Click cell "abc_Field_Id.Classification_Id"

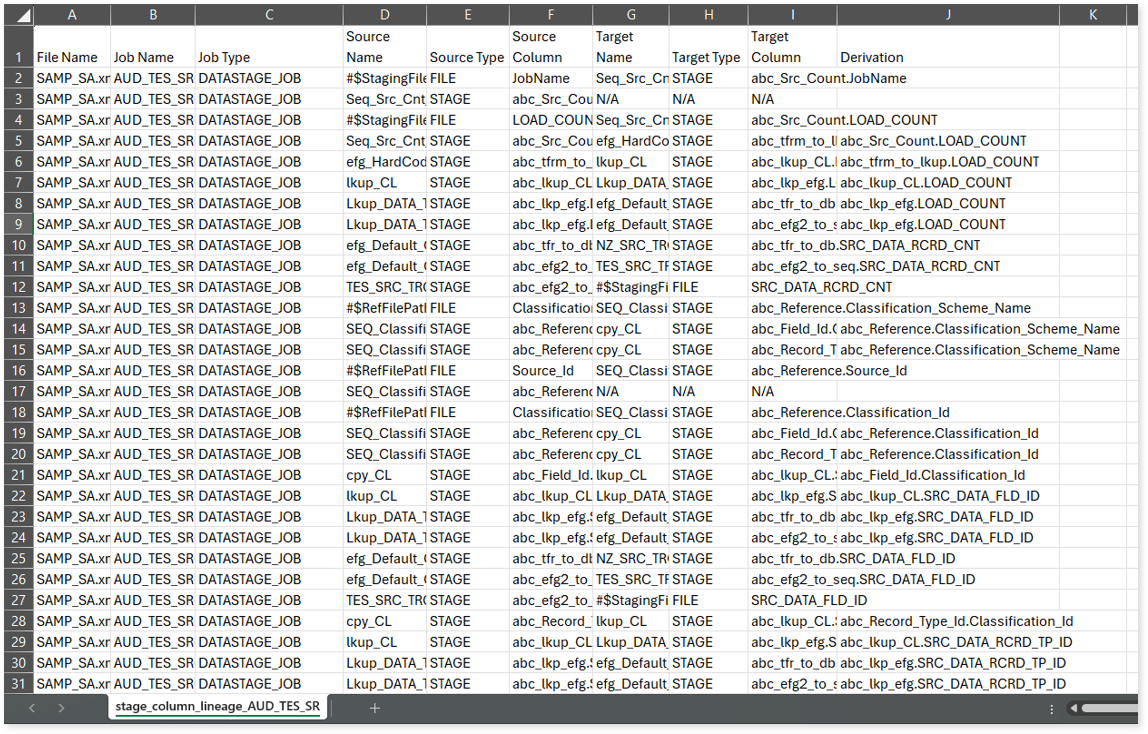coord(948,475)
